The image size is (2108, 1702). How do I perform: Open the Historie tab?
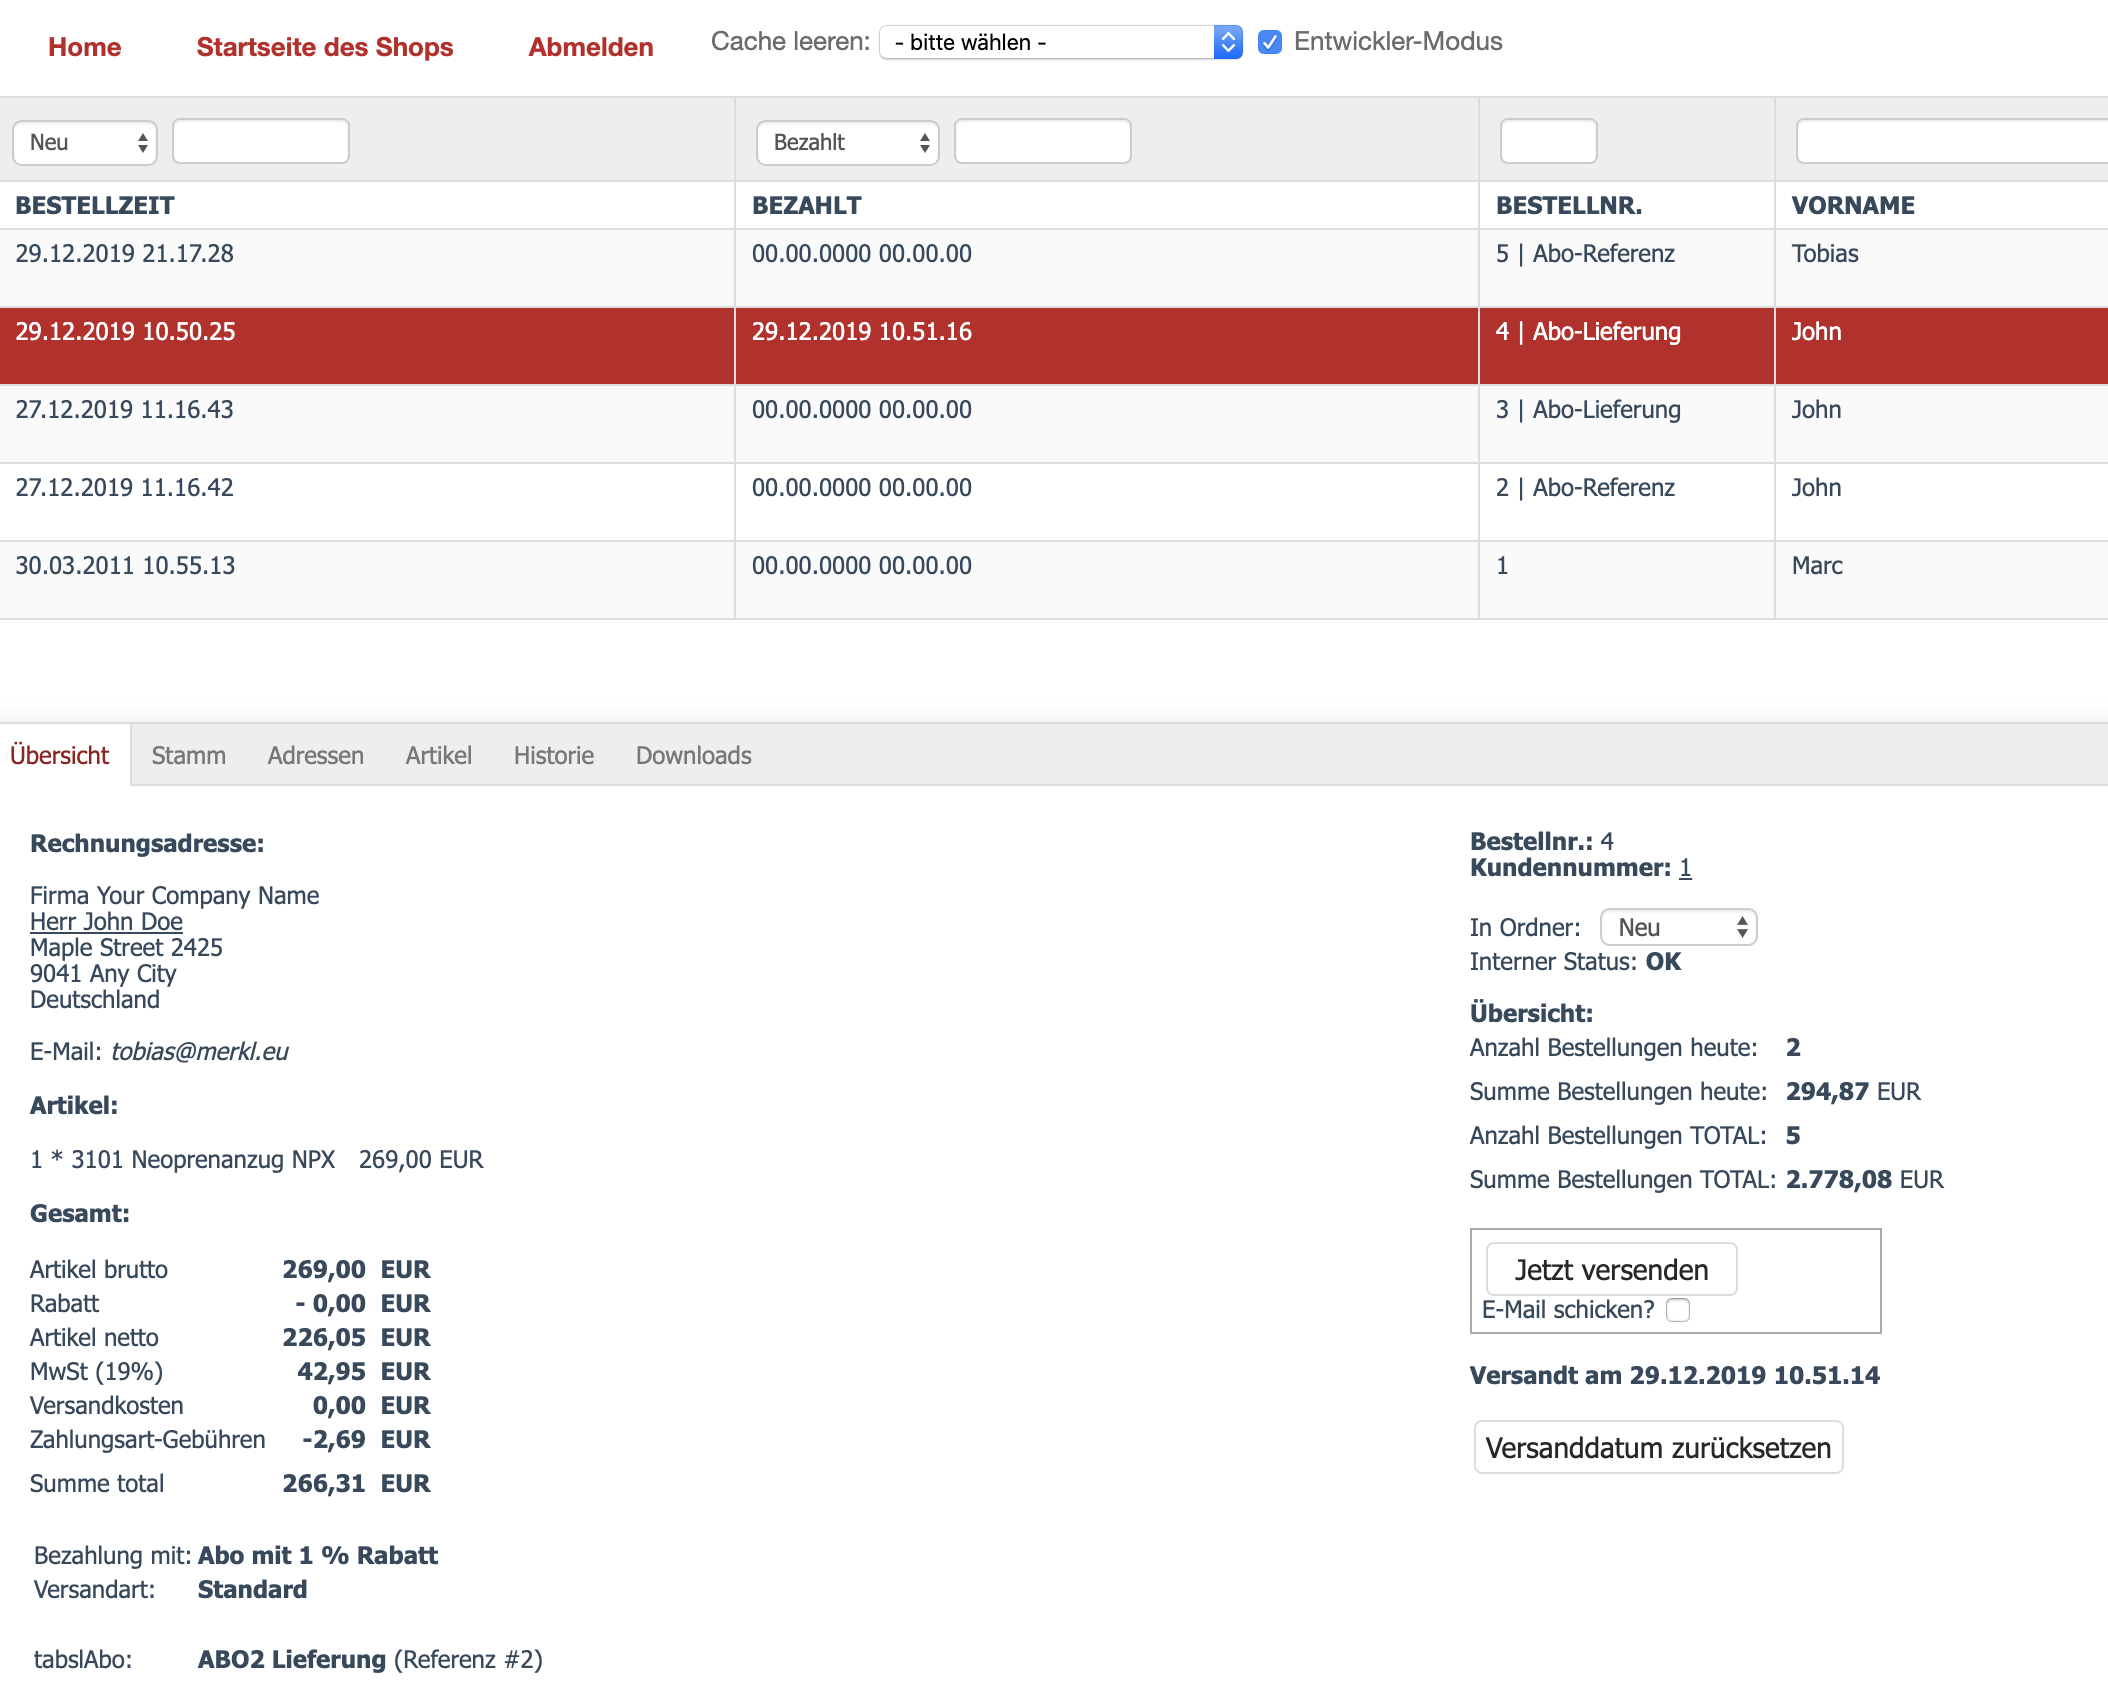553,755
